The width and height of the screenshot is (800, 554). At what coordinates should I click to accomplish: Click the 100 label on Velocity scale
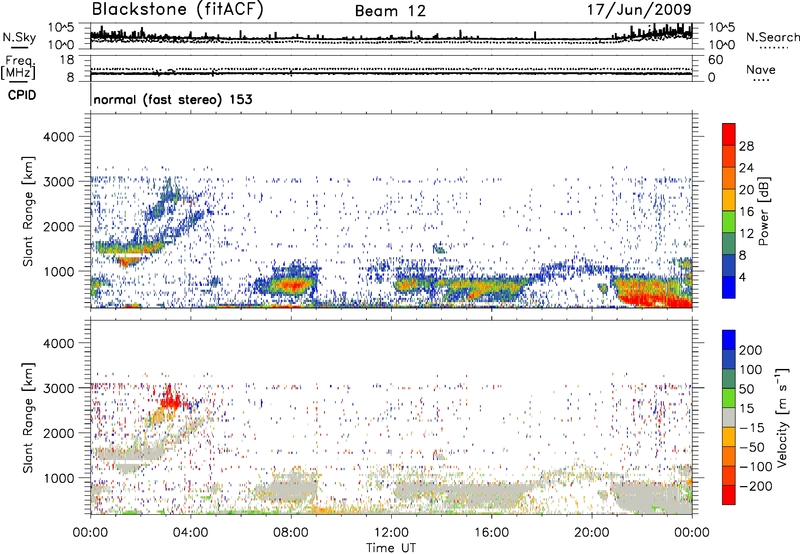[751, 369]
